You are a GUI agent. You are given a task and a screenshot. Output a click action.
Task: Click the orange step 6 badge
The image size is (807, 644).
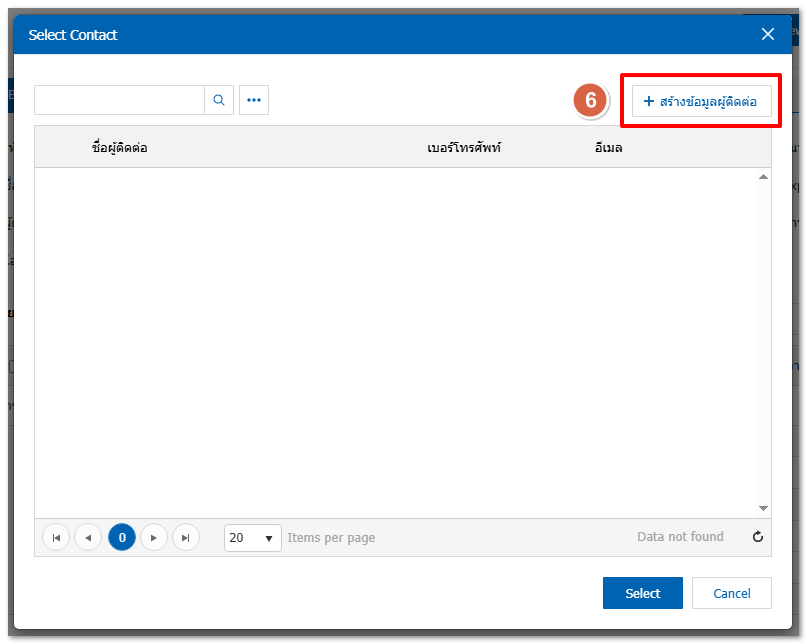pyautogui.click(x=591, y=101)
